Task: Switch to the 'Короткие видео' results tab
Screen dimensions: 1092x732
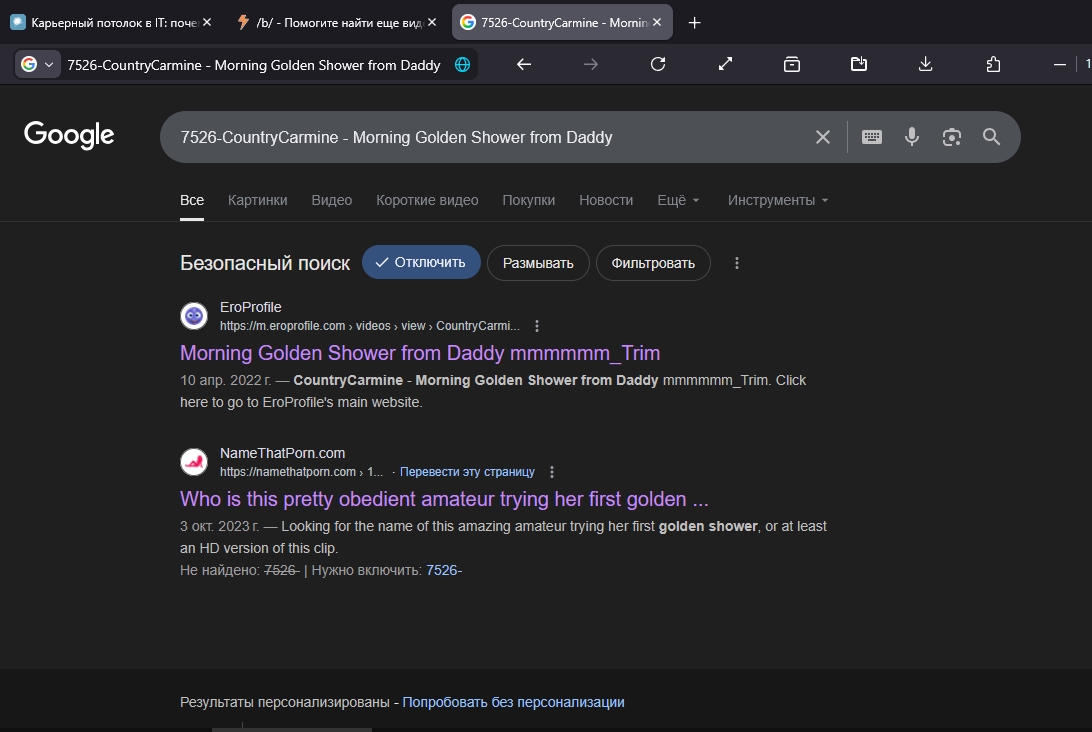Action: (x=427, y=201)
